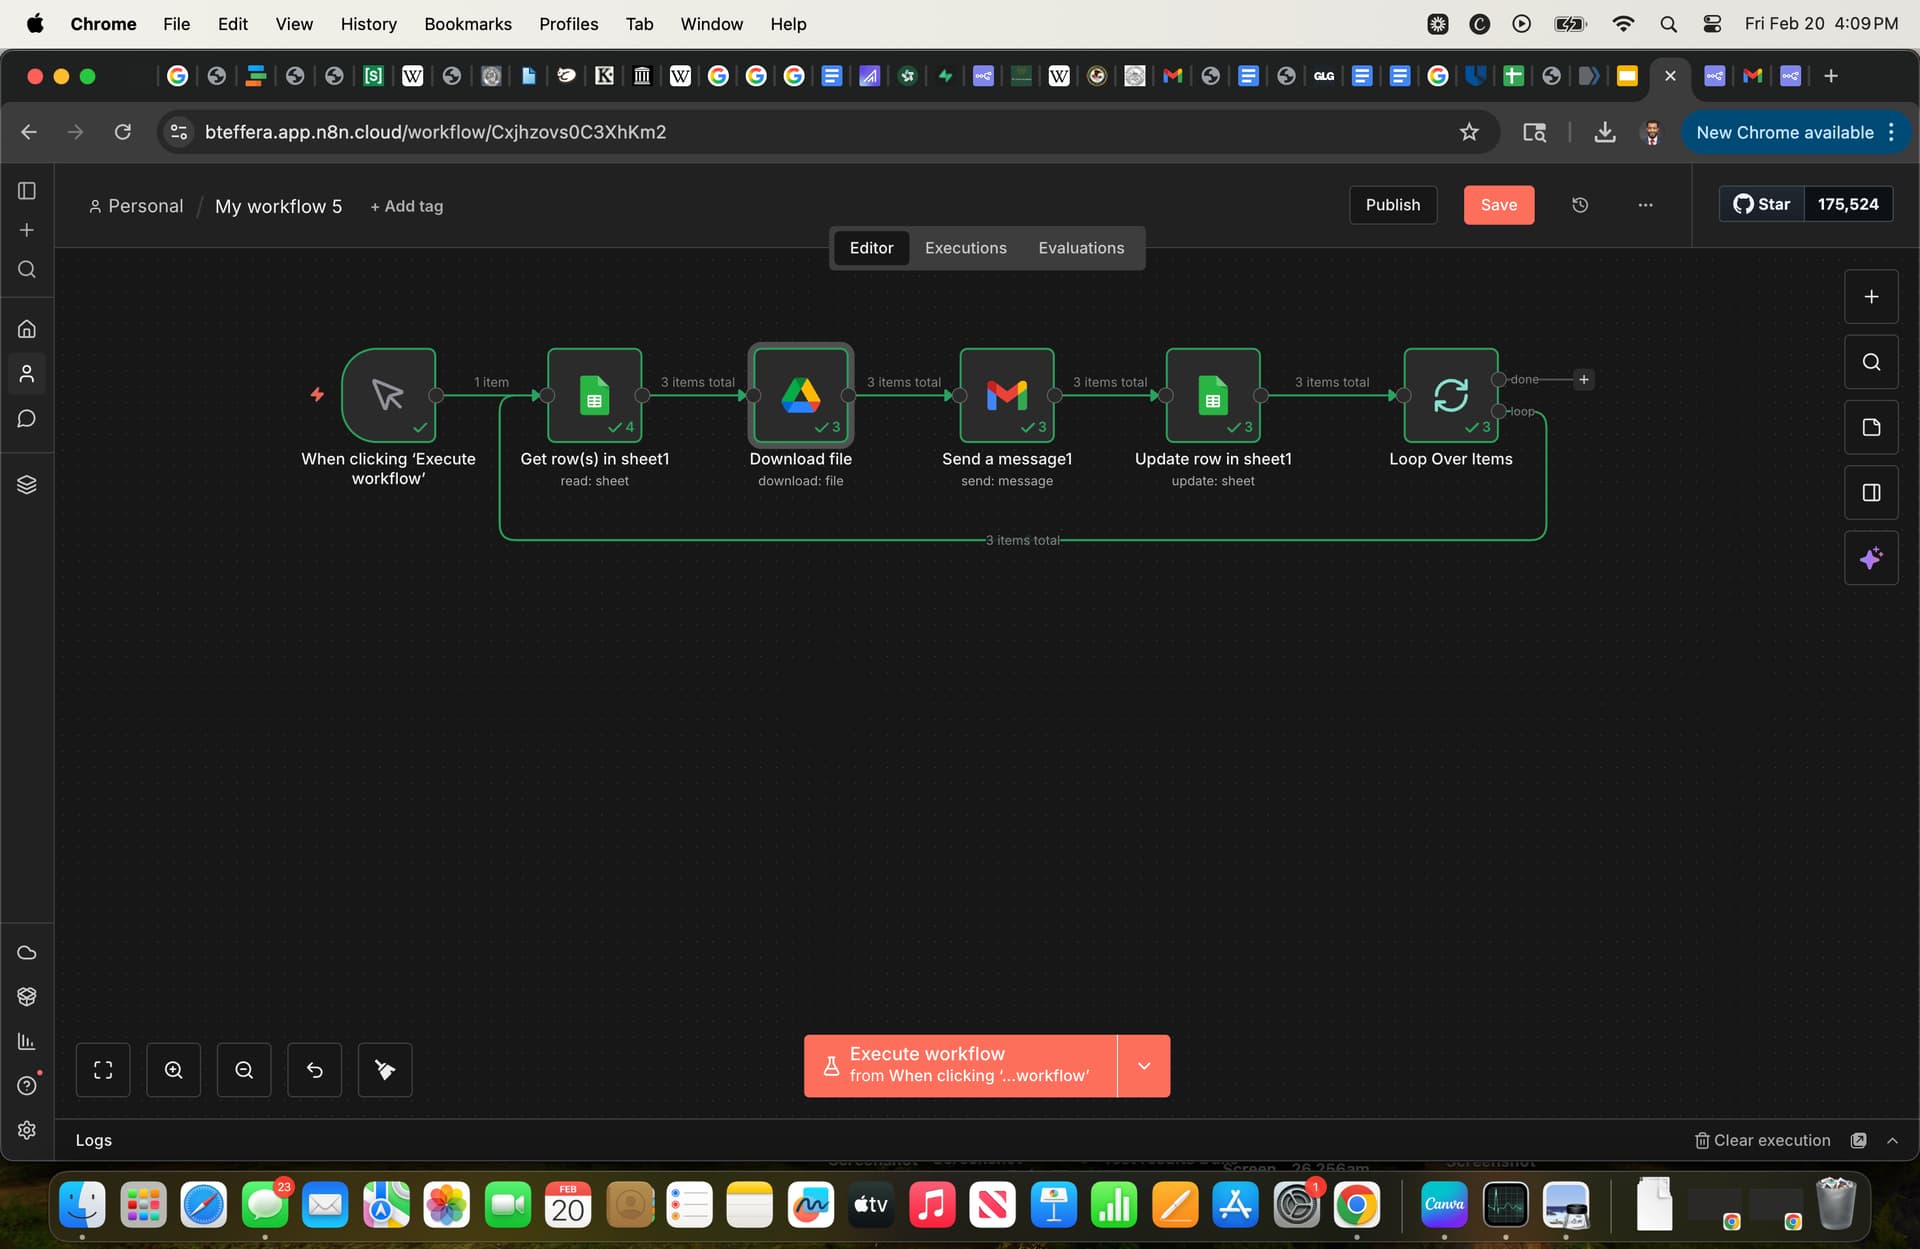Click Clear execution link
The height and width of the screenshot is (1249, 1920).
(1762, 1140)
